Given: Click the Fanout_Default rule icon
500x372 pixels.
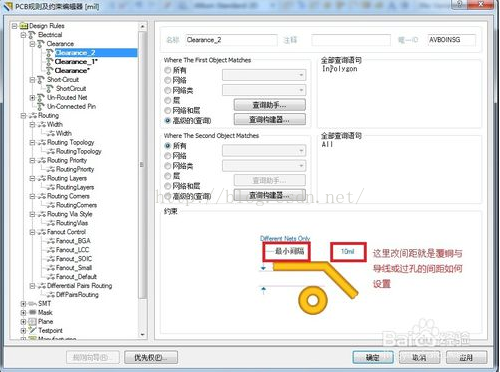Looking at the screenshot, I should pyautogui.click(x=51, y=277).
